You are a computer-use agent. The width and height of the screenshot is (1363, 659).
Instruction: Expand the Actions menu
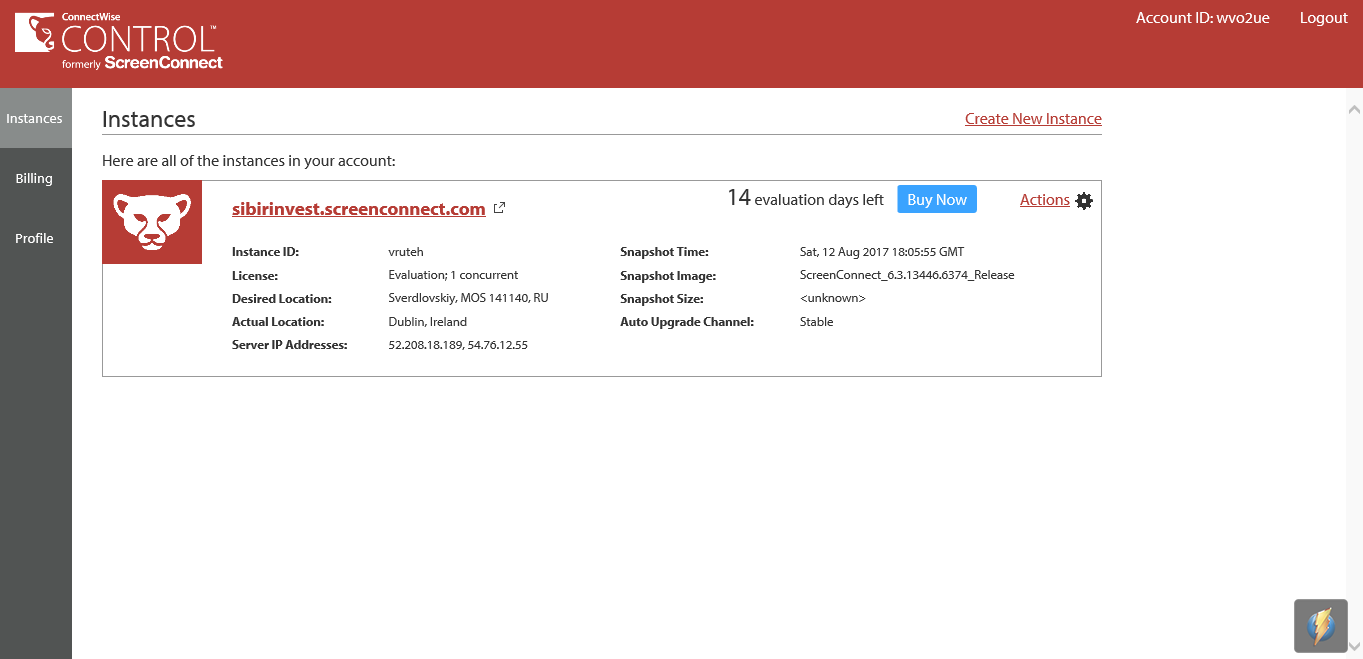pos(1044,200)
